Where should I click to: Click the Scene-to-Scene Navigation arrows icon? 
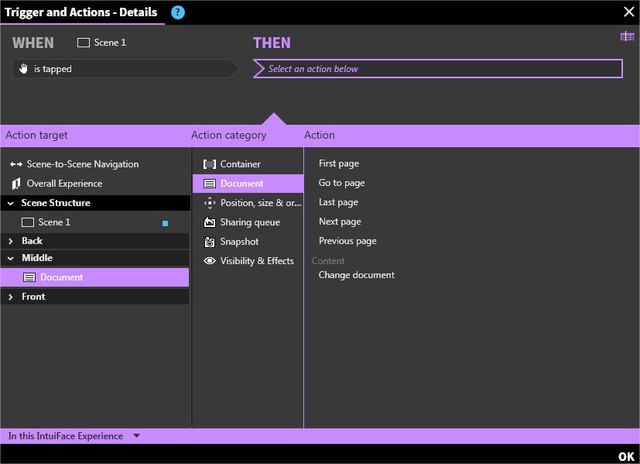point(15,164)
